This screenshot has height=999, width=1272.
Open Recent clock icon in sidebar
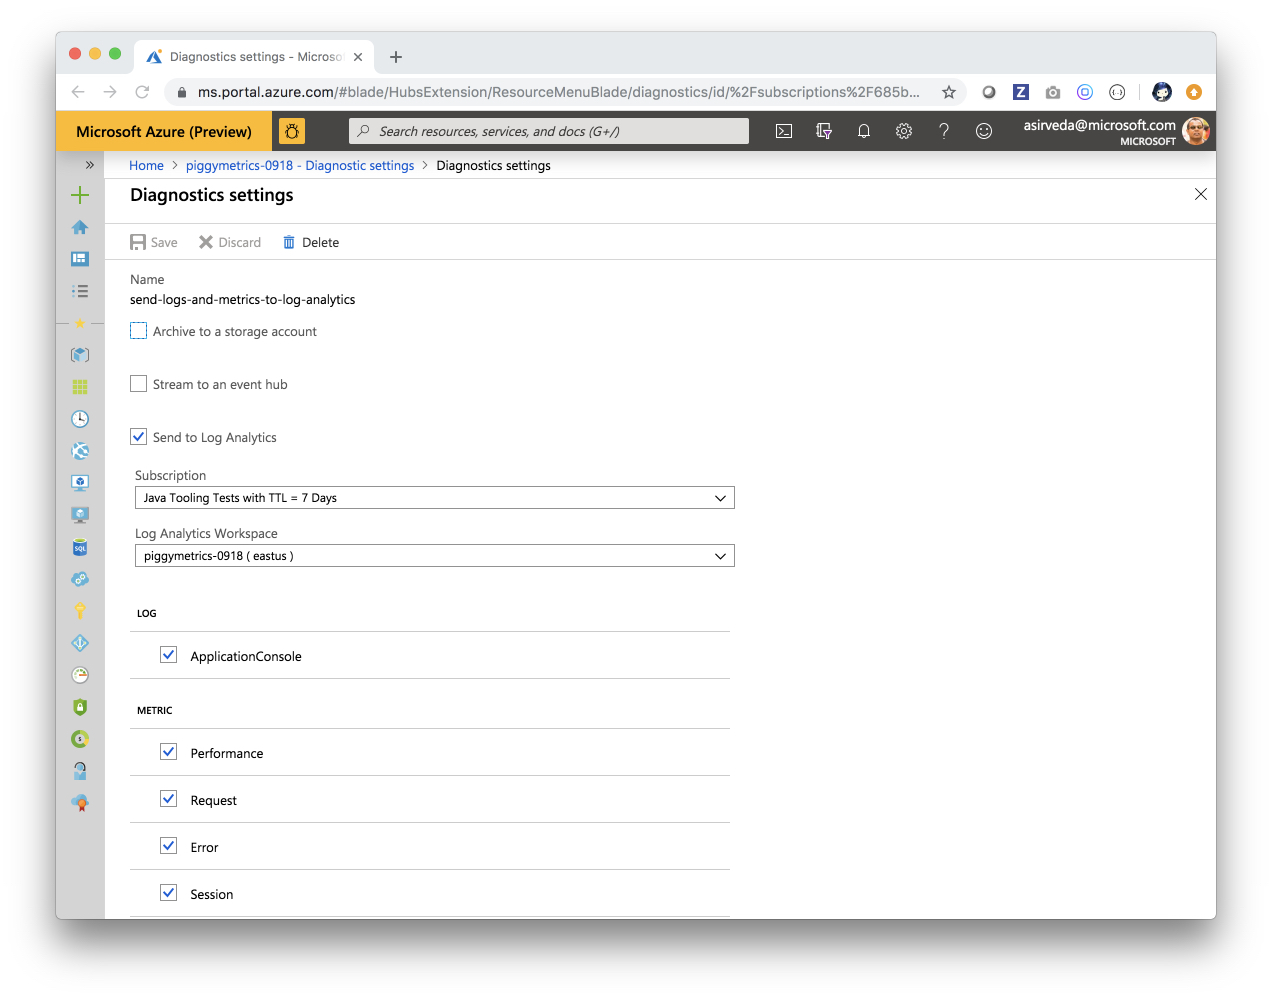pyautogui.click(x=80, y=419)
